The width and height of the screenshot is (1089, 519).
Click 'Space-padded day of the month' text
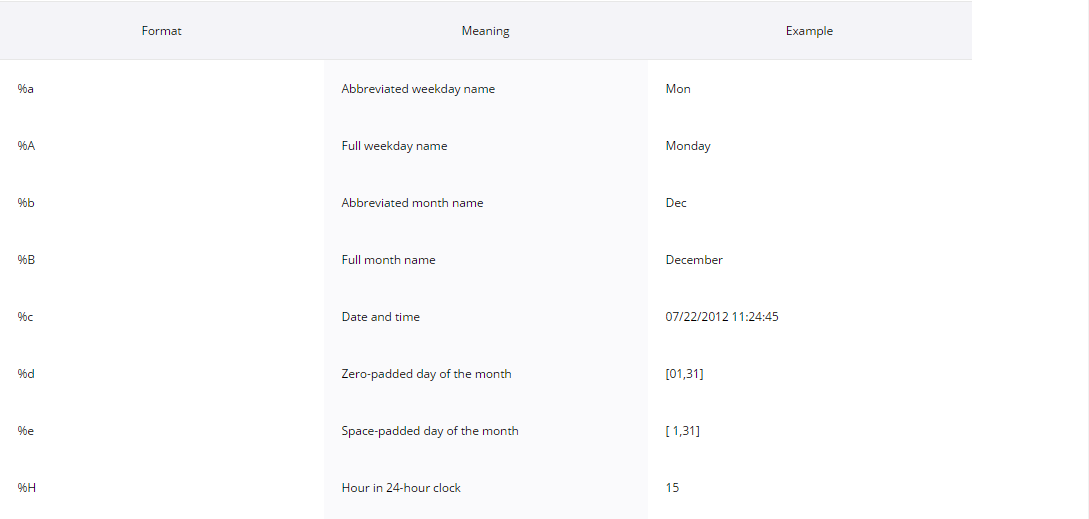coord(430,431)
